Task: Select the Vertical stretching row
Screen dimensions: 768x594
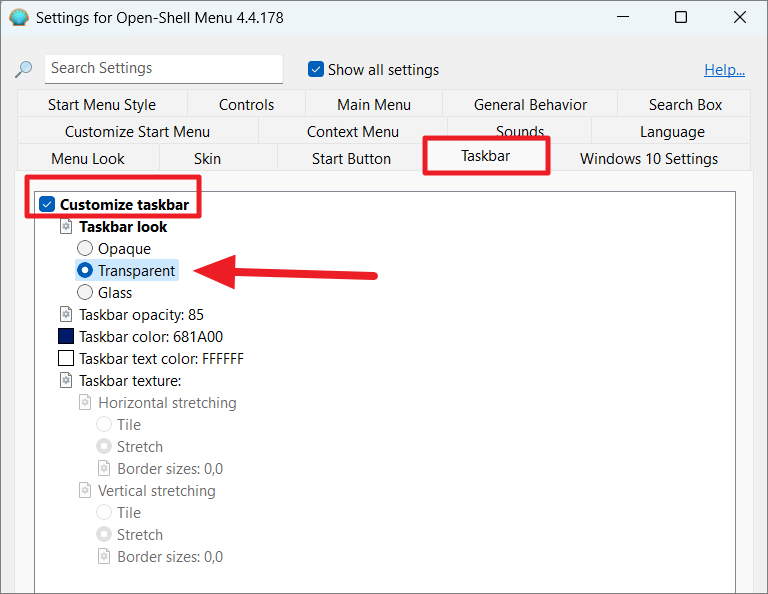Action: 157,491
